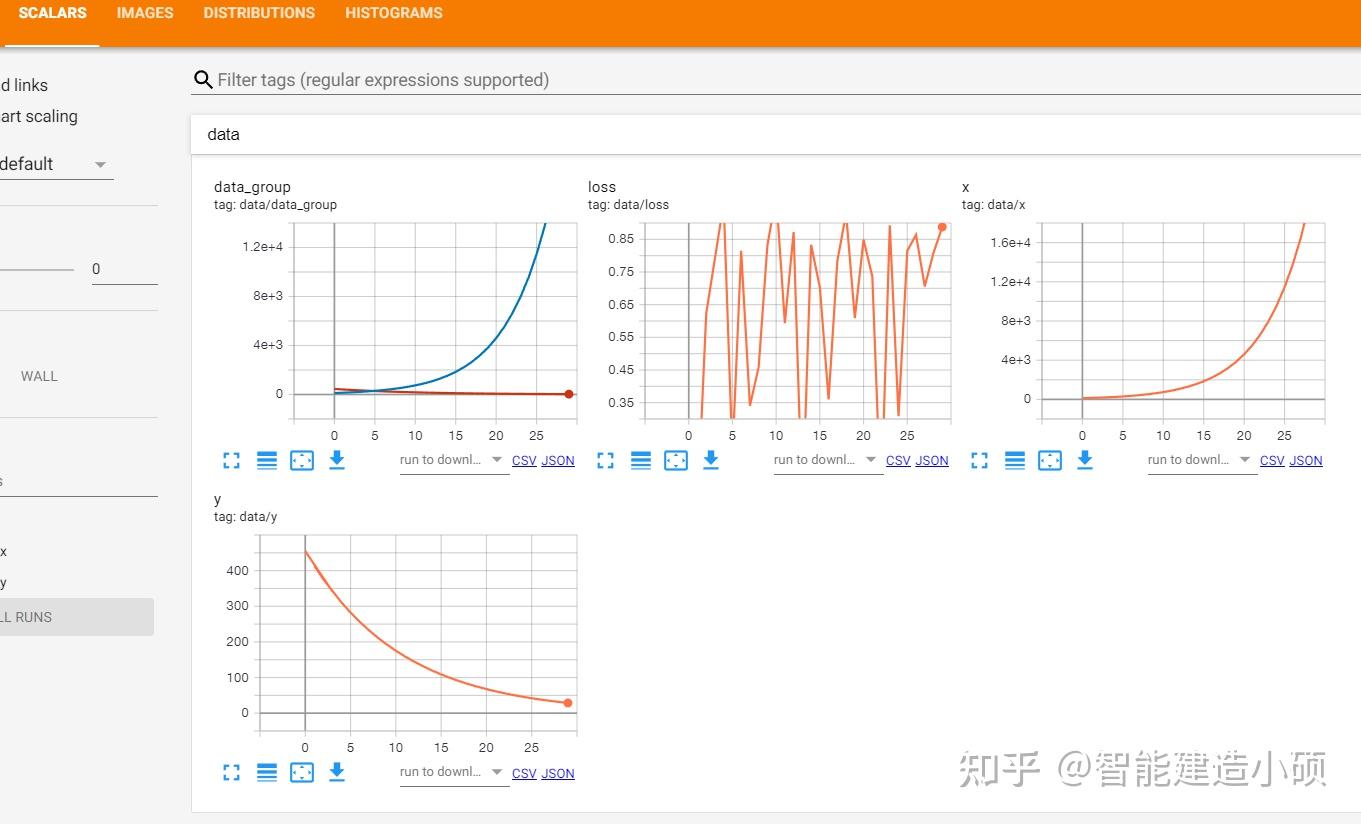Collapse the data section header
This screenshot has width=1361, height=824.
tap(222, 134)
